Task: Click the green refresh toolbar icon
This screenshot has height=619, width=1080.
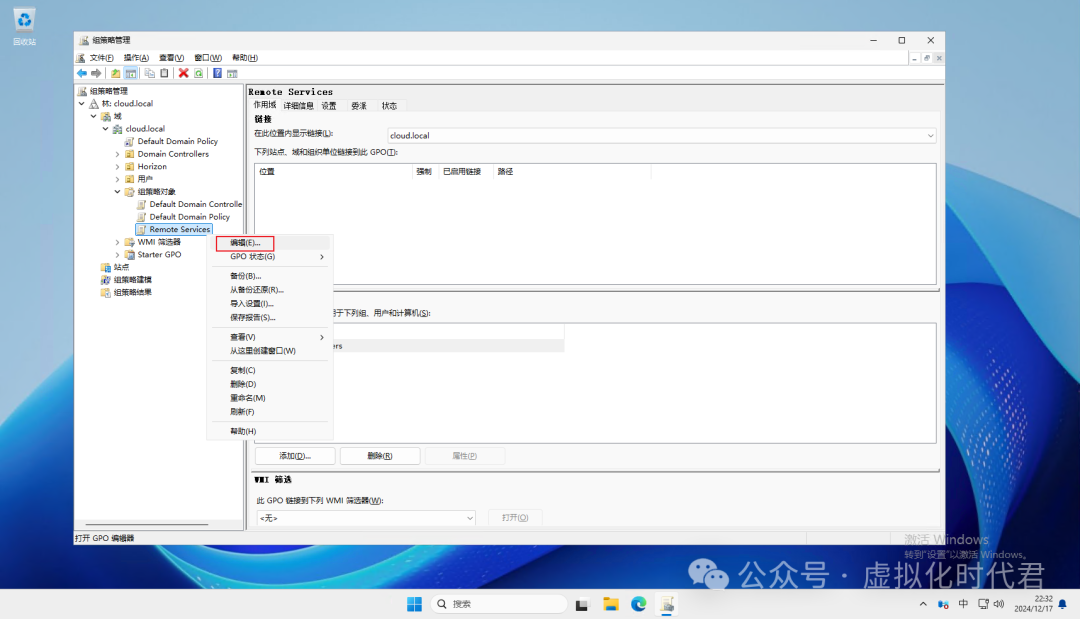Action: pos(198,73)
